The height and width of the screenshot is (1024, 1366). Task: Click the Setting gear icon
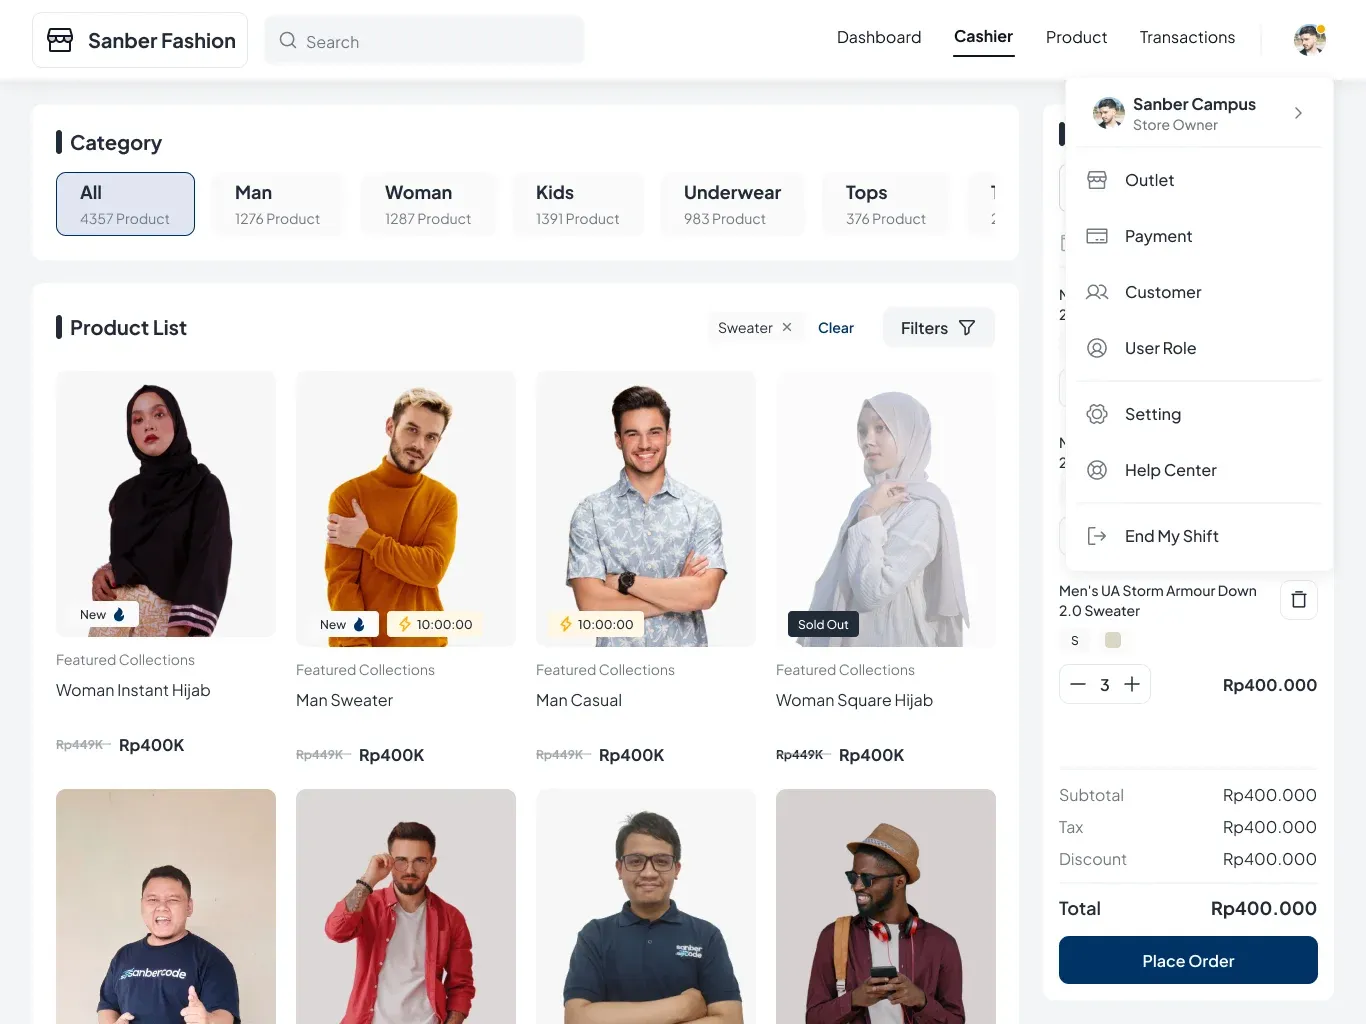click(x=1097, y=414)
